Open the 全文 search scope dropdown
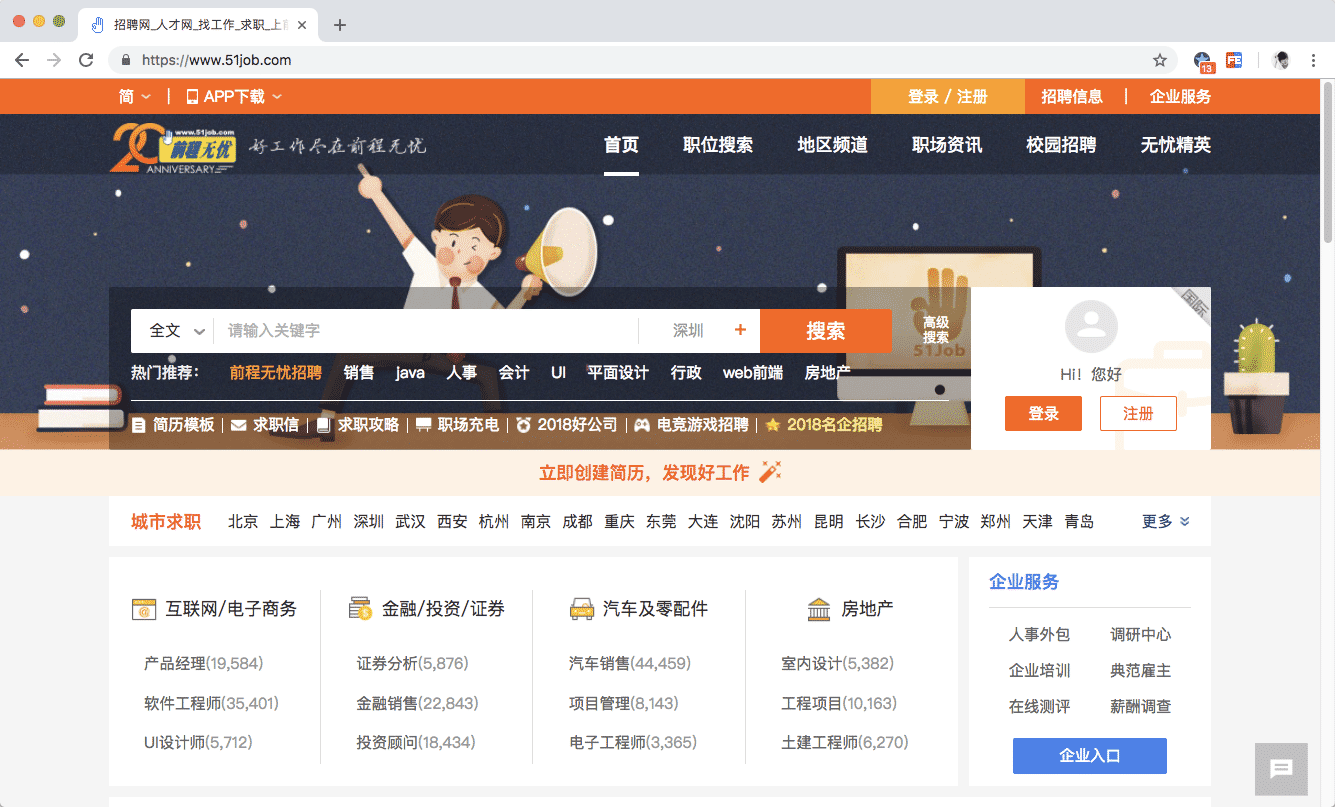Viewport: 1335px width, 807px height. pyautogui.click(x=178, y=330)
